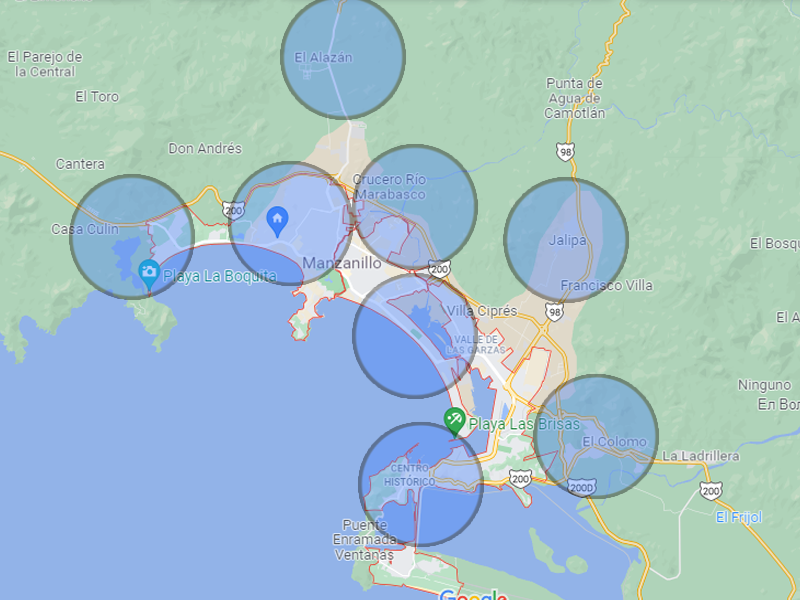The image size is (800, 600).
Task: Click the 200 highway shield right of Manzanillo
Action: (439, 268)
